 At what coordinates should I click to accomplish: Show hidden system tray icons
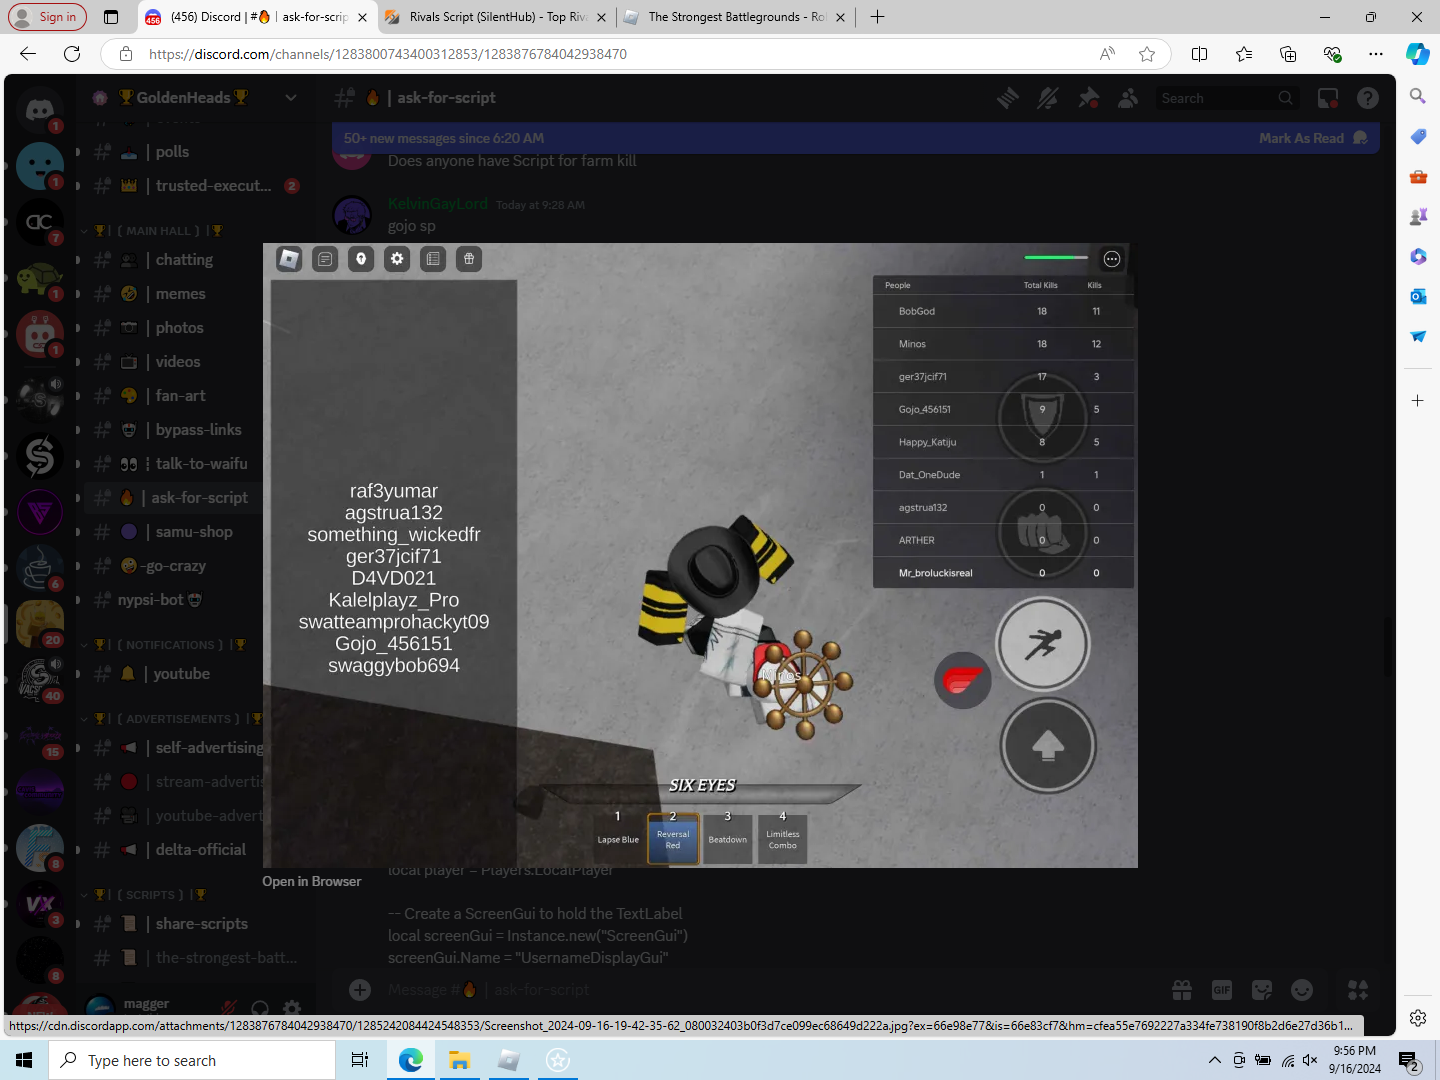(1214, 1060)
